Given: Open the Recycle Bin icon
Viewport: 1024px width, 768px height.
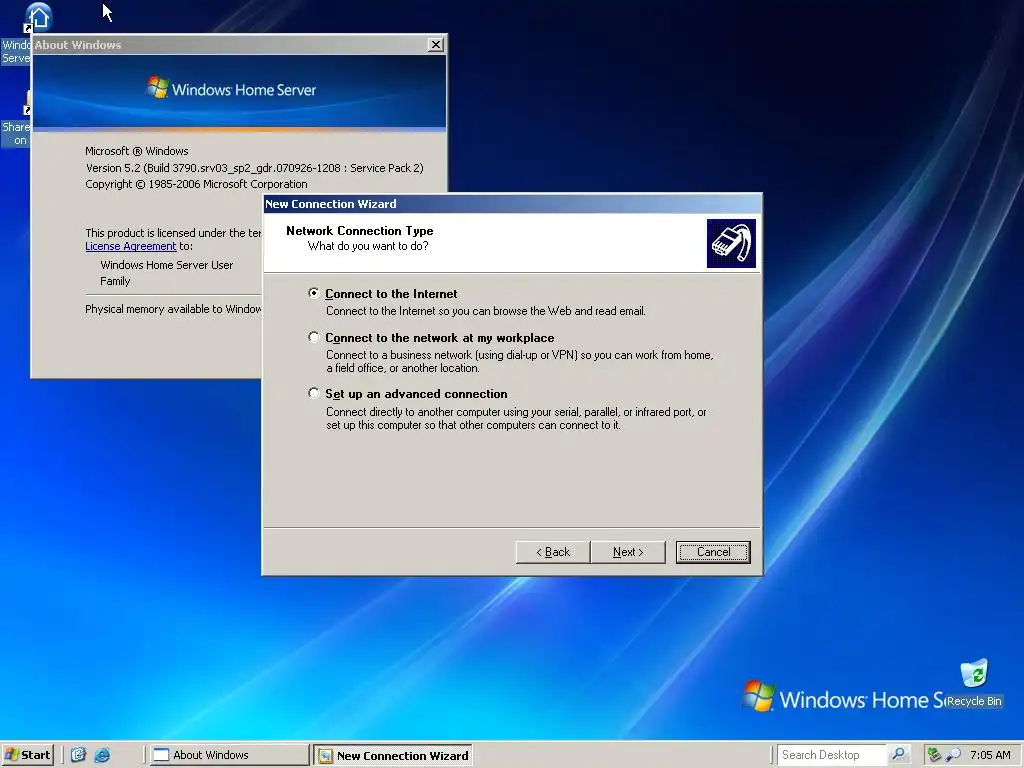Looking at the screenshot, I should point(974,682).
